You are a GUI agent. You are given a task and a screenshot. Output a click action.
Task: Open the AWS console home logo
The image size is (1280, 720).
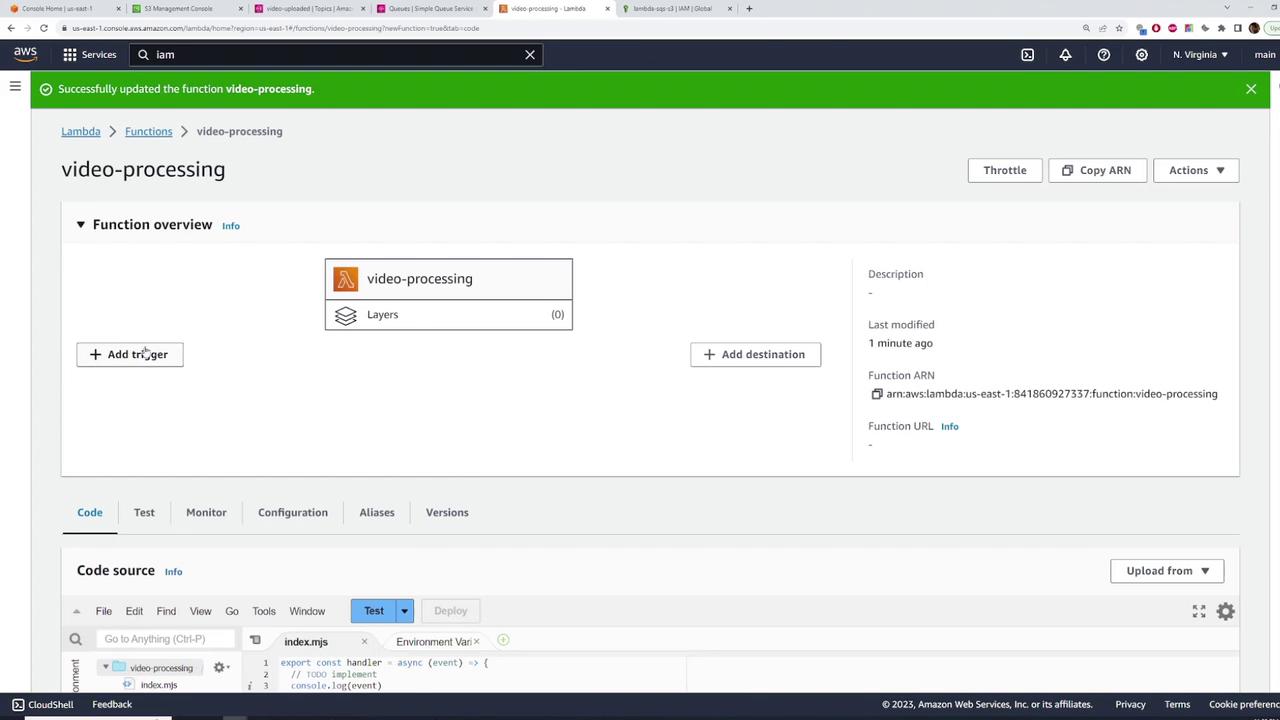pyautogui.click(x=25, y=54)
